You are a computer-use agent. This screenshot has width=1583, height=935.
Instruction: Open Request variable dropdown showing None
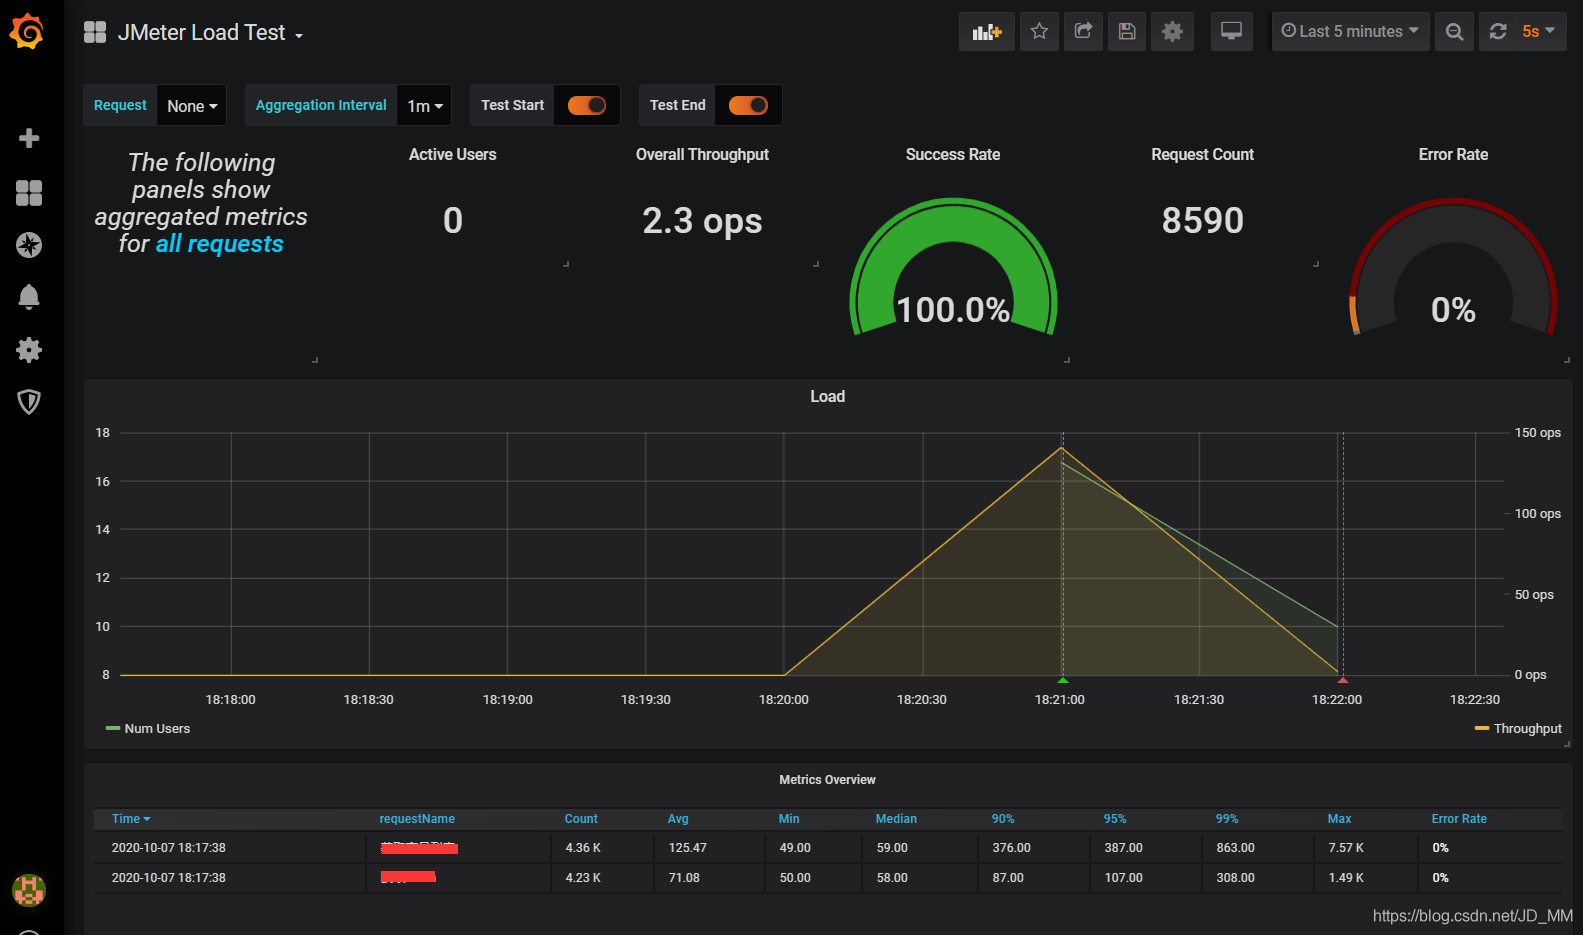pos(192,105)
